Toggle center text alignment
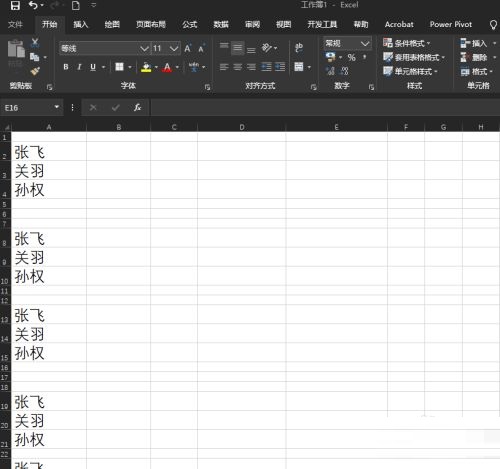500x469 pixels. point(238,67)
